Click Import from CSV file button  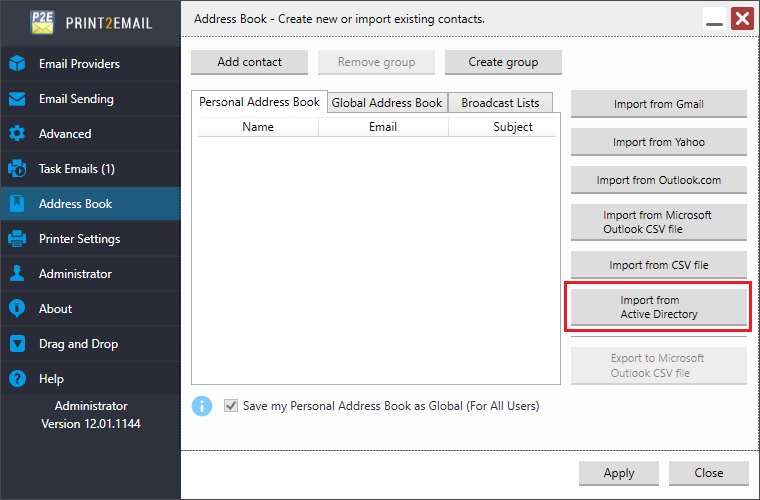[659, 265]
